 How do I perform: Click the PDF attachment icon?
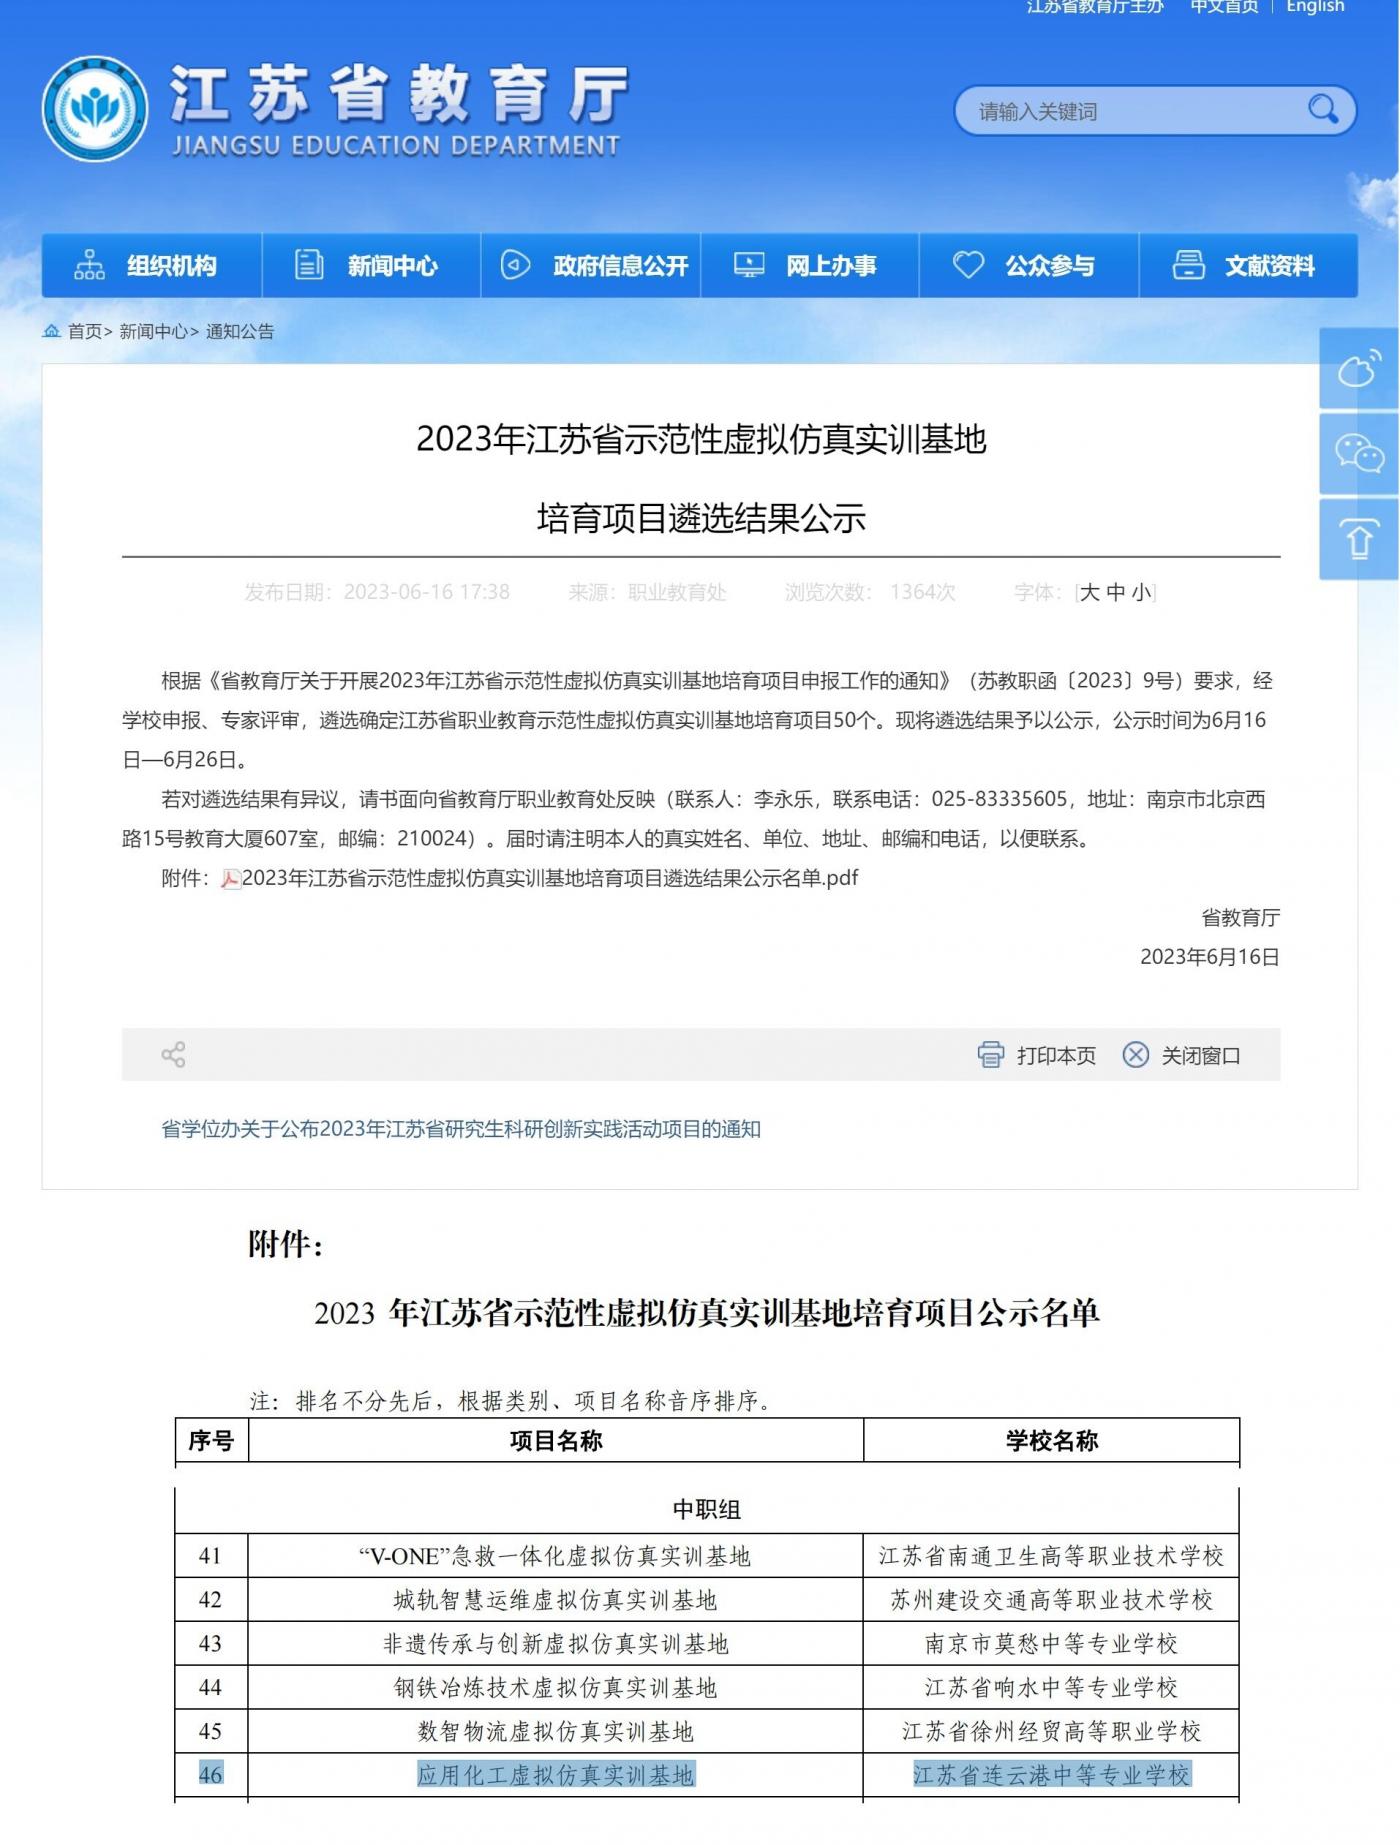pos(231,879)
